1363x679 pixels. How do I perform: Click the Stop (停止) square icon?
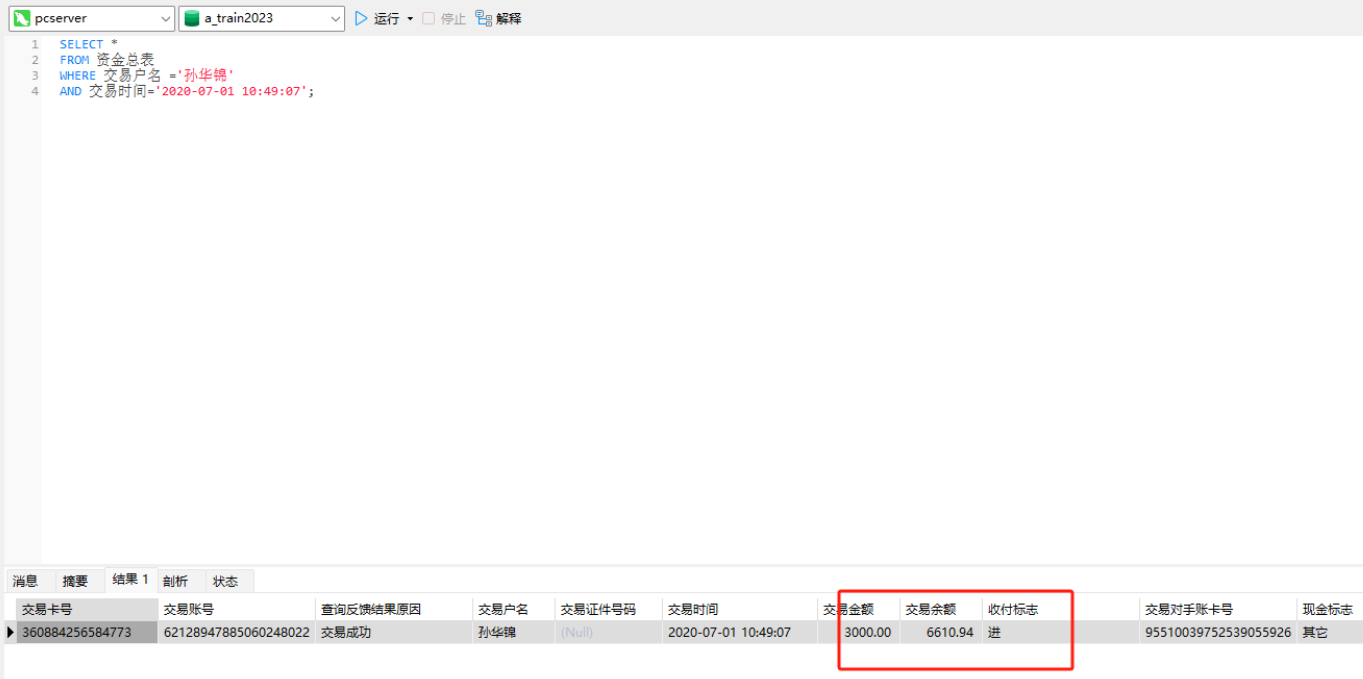point(428,18)
